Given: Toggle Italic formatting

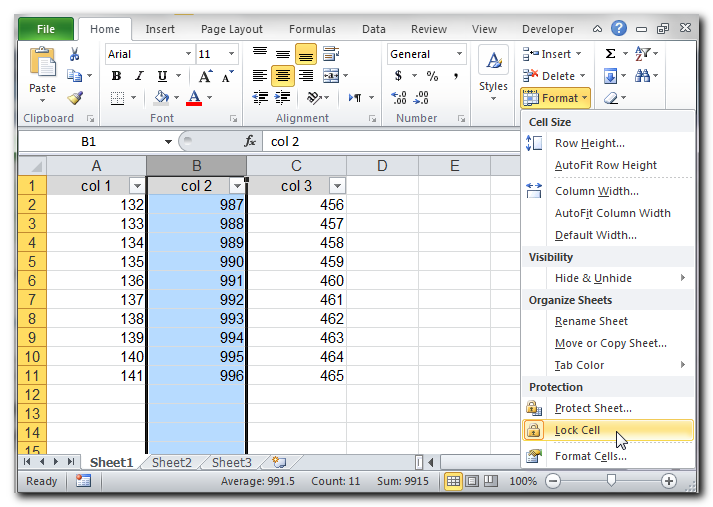Looking at the screenshot, I should click(138, 76).
